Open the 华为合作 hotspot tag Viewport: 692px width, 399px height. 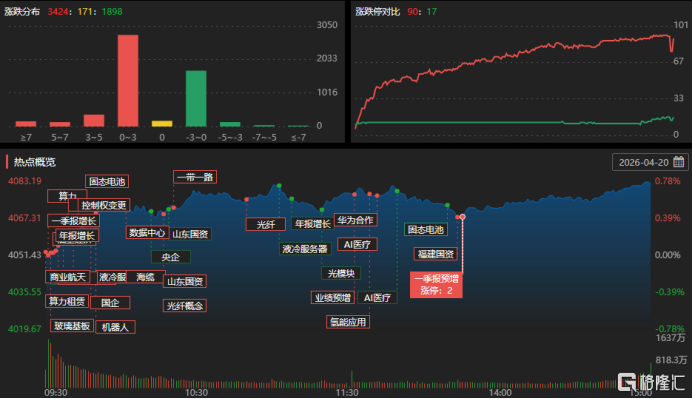356,220
